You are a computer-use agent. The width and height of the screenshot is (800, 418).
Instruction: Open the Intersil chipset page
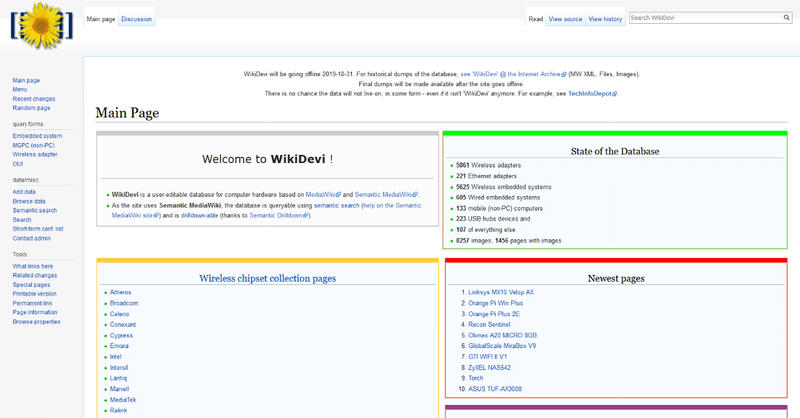click(119, 367)
